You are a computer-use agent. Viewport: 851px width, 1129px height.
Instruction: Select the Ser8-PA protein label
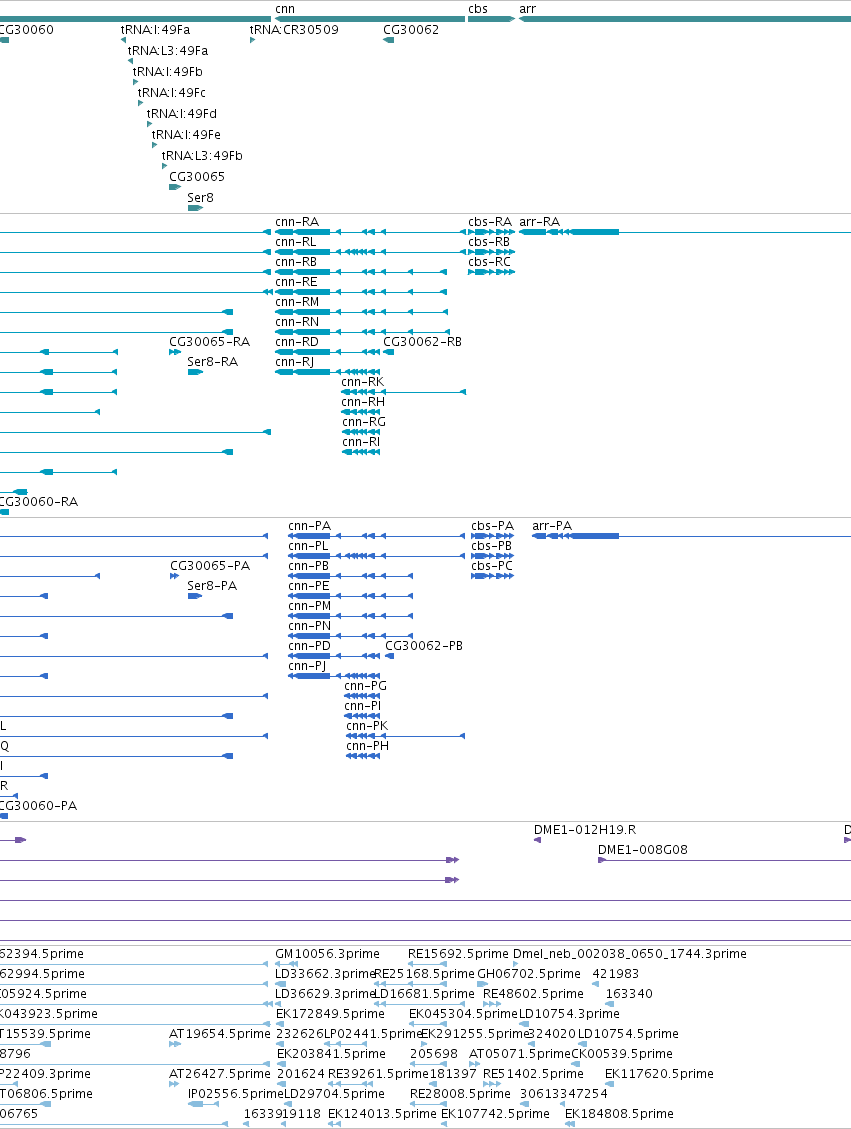click(212, 585)
